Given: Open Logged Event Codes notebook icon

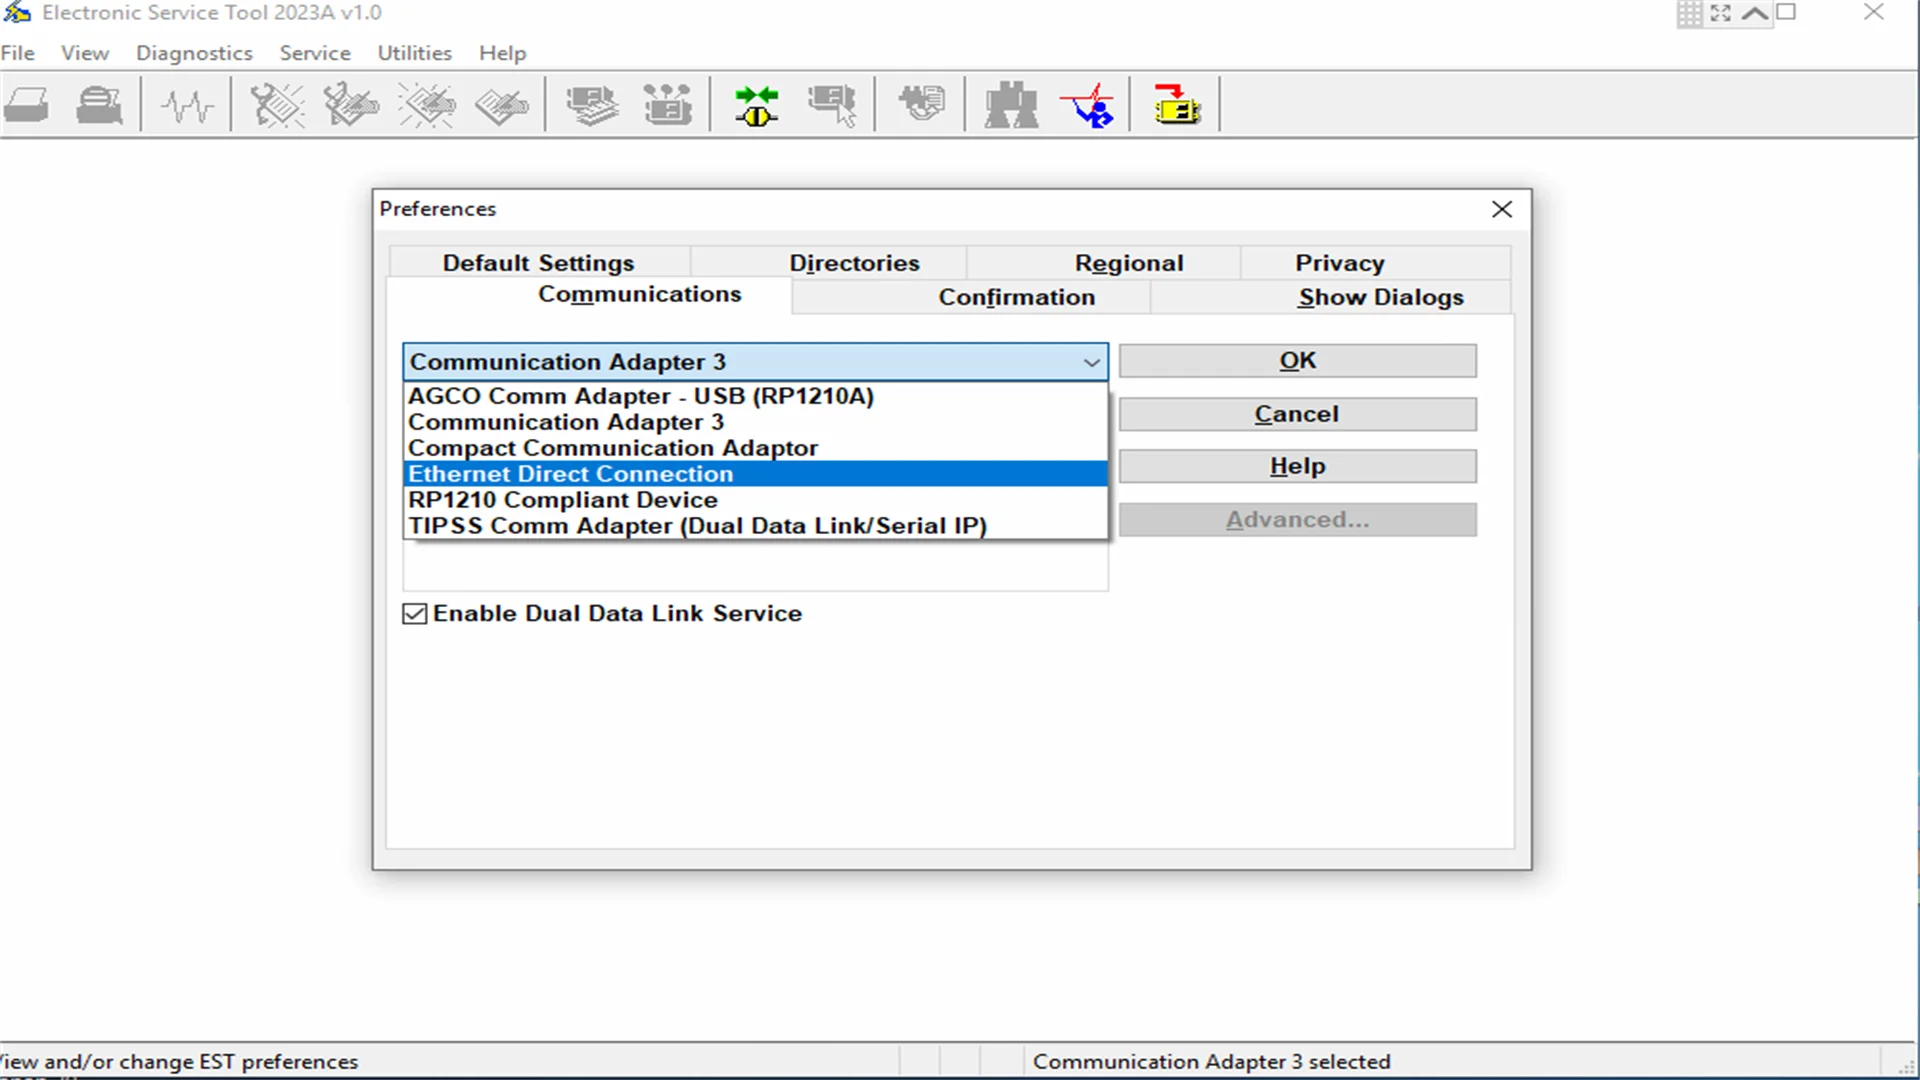Looking at the screenshot, I should [x=502, y=105].
